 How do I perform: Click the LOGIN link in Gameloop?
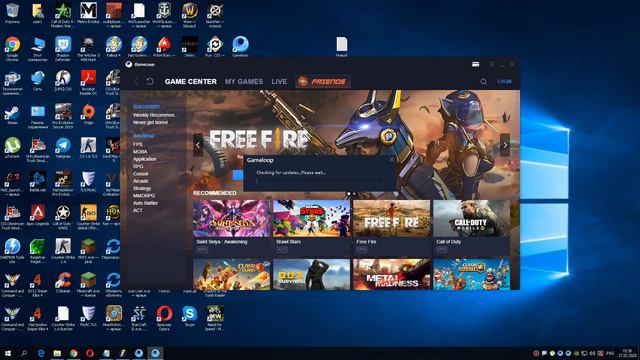[504, 81]
